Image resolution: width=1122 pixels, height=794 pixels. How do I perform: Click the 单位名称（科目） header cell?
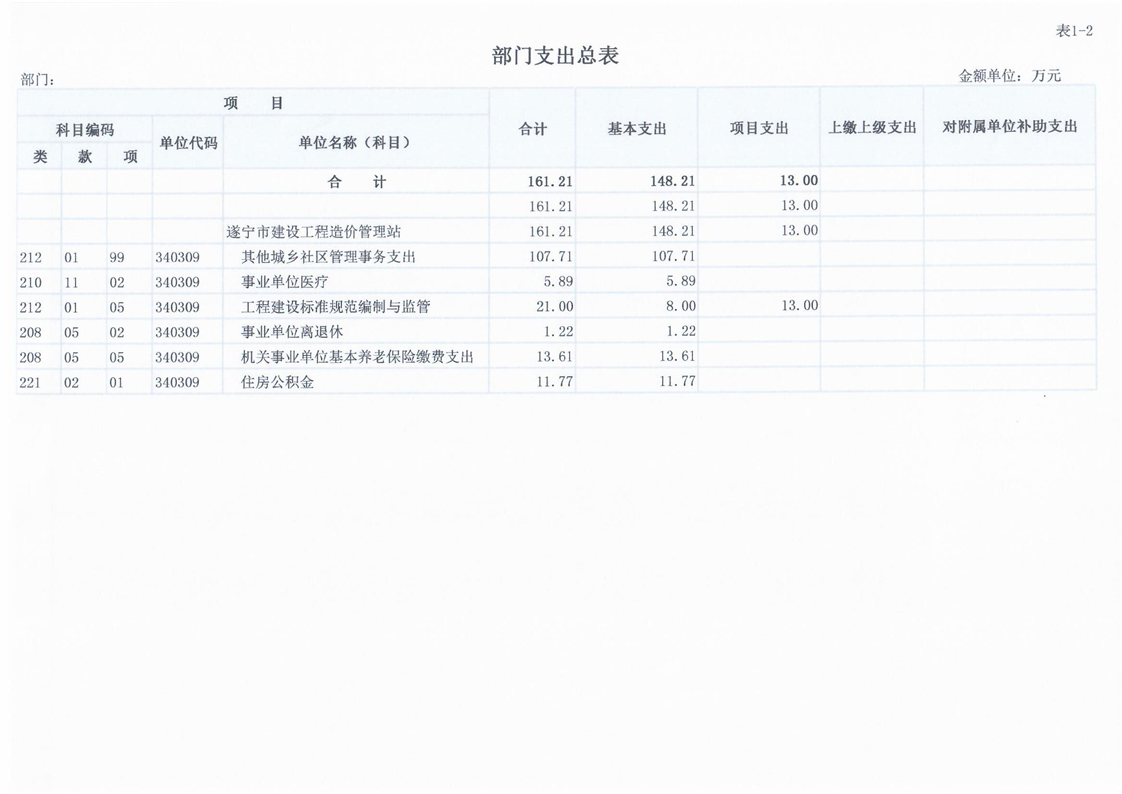point(355,143)
